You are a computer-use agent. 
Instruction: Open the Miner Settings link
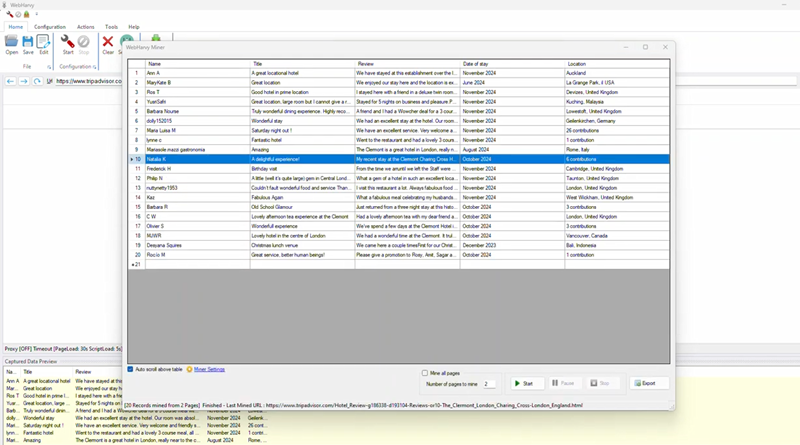coord(209,369)
